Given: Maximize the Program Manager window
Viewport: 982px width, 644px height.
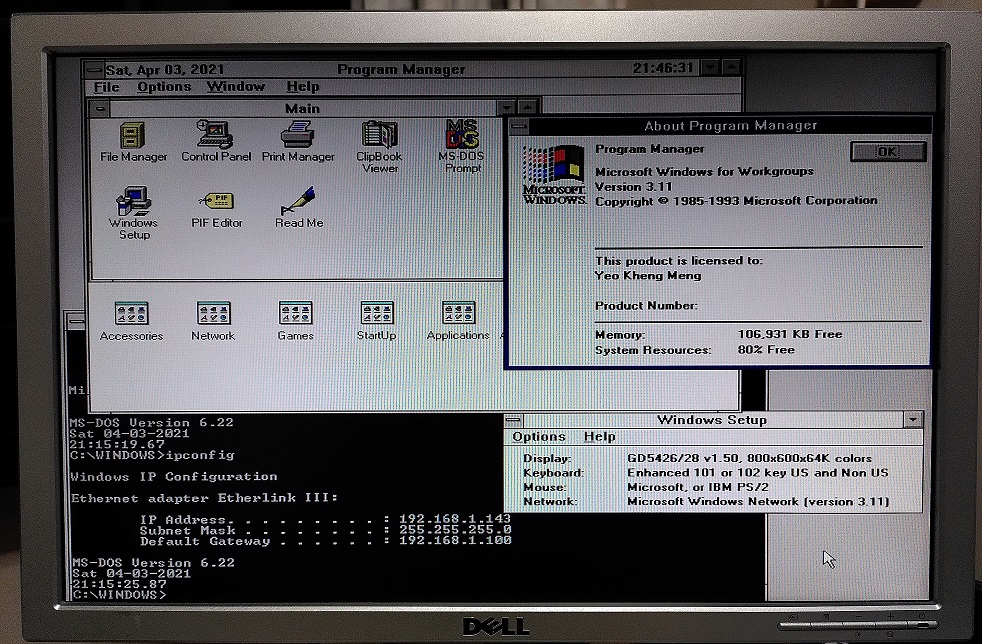Looking at the screenshot, I should [x=731, y=66].
